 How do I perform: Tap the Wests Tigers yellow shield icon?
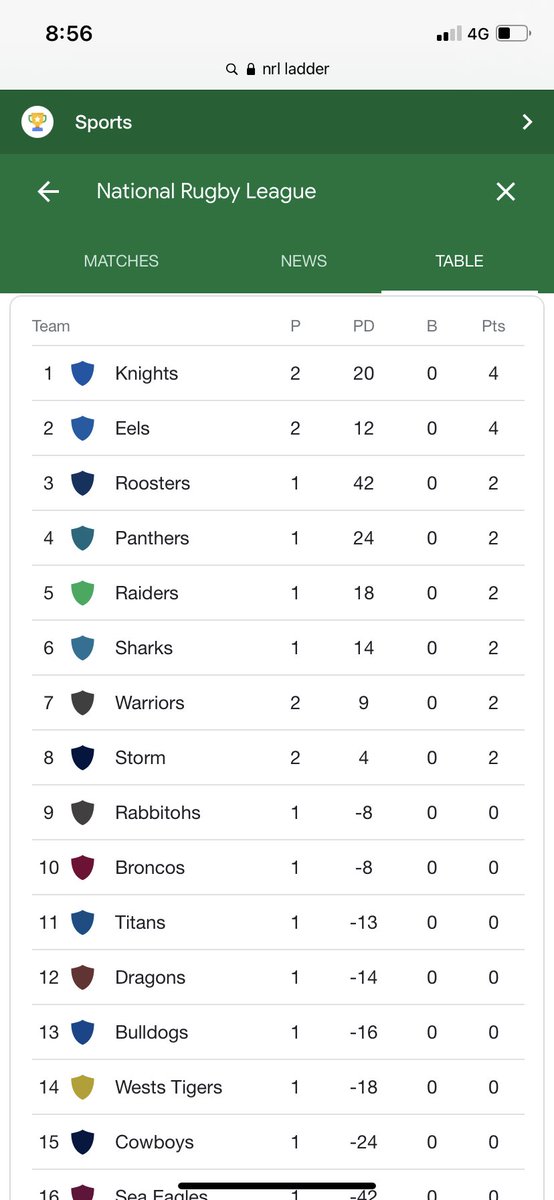click(83, 1087)
